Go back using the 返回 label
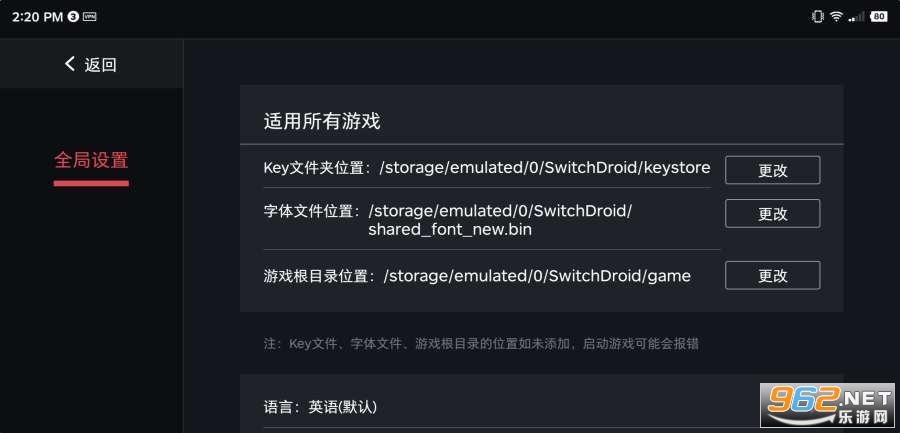This screenshot has width=900, height=433. [x=101, y=65]
